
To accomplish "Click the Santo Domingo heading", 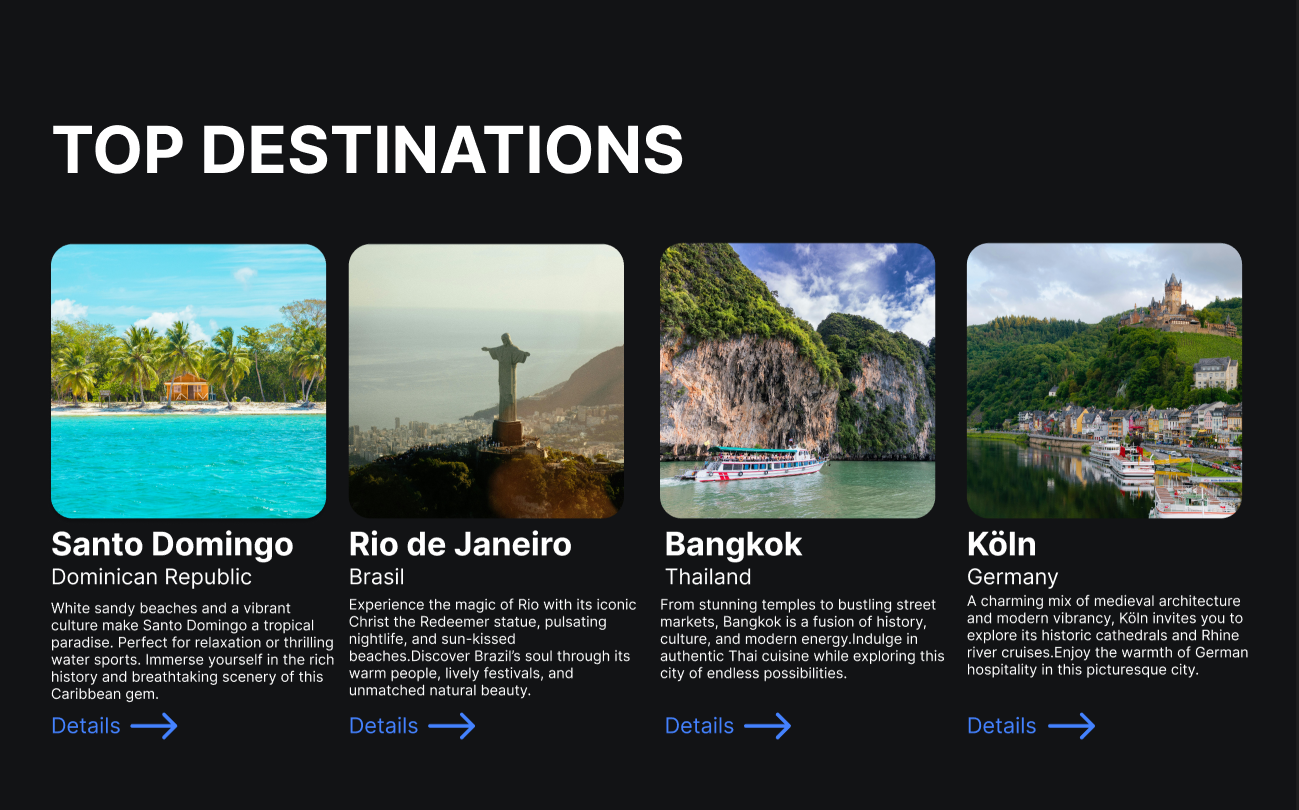I will tap(172, 545).
